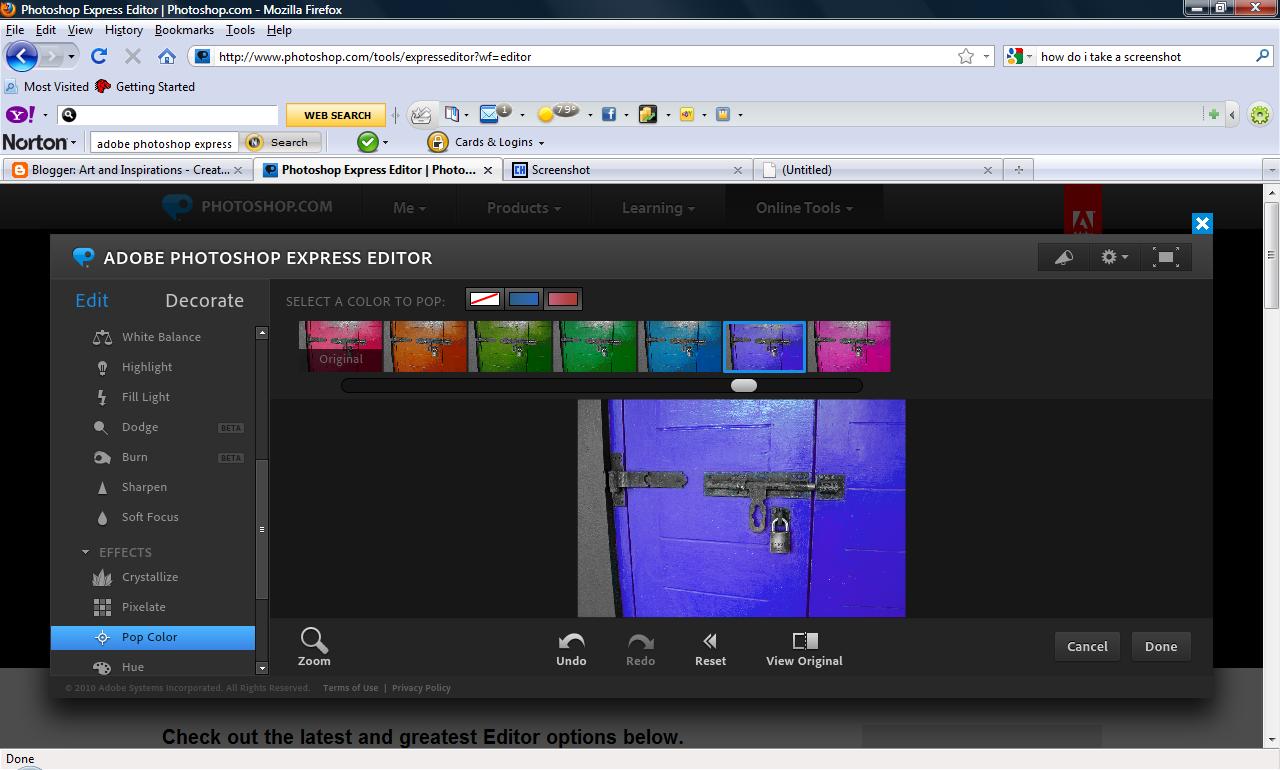Image resolution: width=1280 pixels, height=770 pixels.
Task: Open the File menu
Action: point(14,30)
